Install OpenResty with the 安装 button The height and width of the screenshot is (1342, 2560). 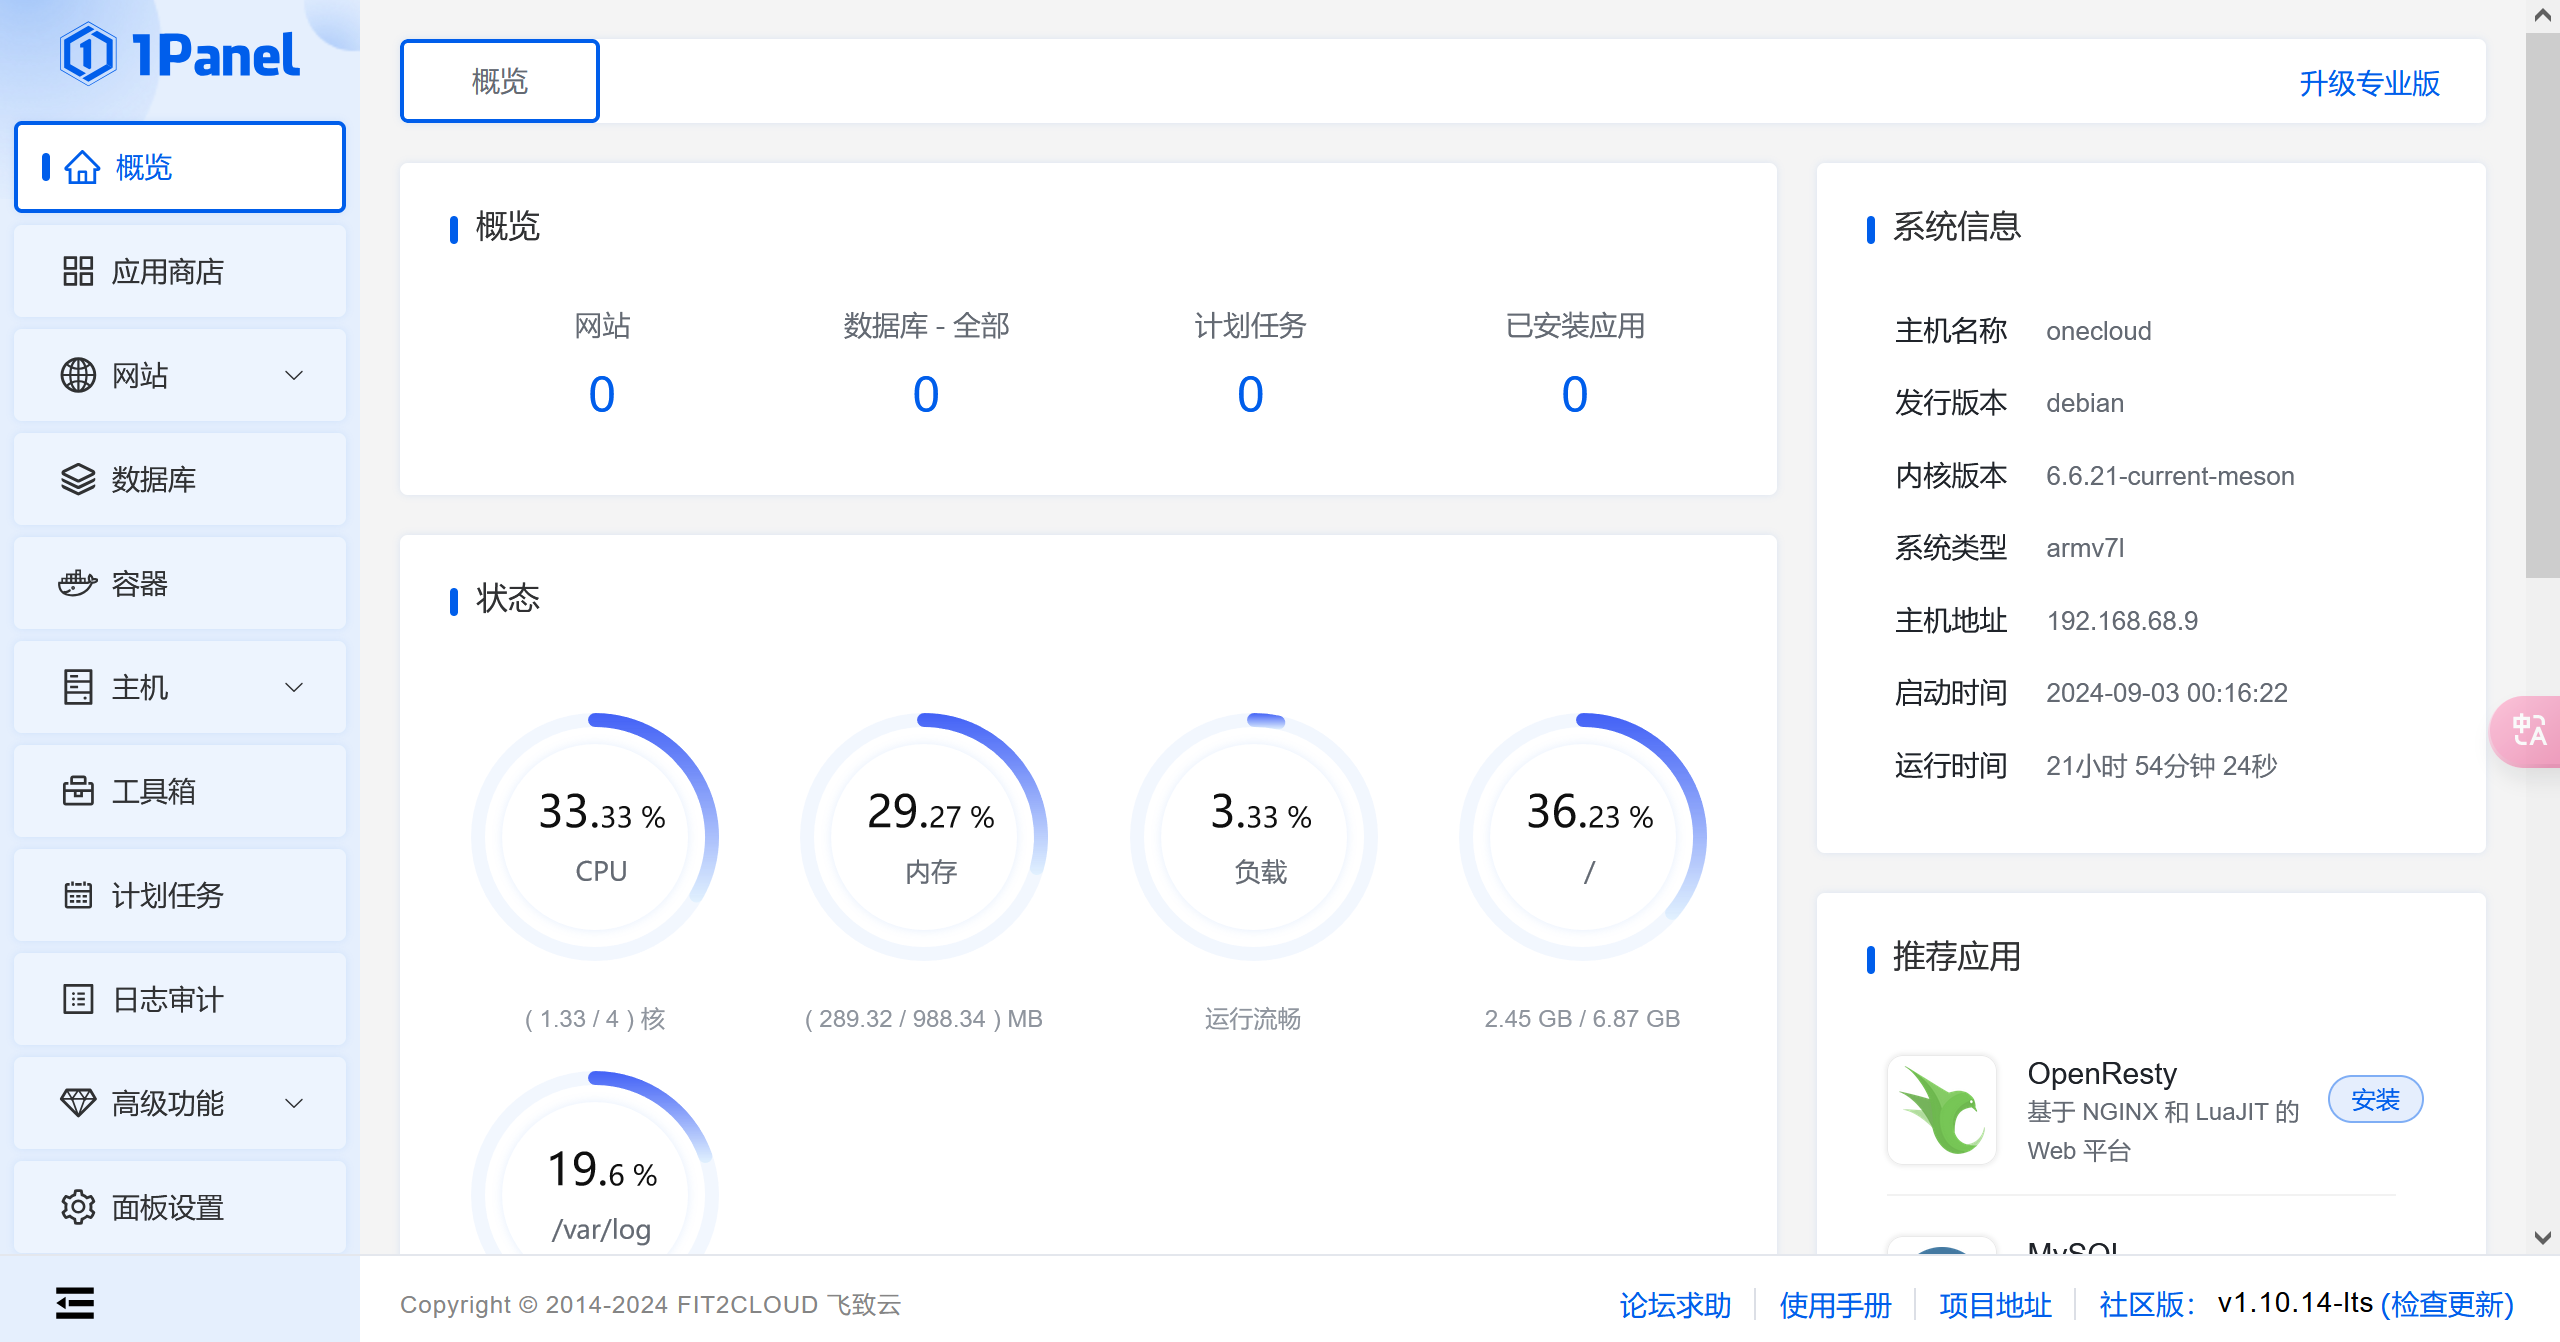tap(2375, 1100)
